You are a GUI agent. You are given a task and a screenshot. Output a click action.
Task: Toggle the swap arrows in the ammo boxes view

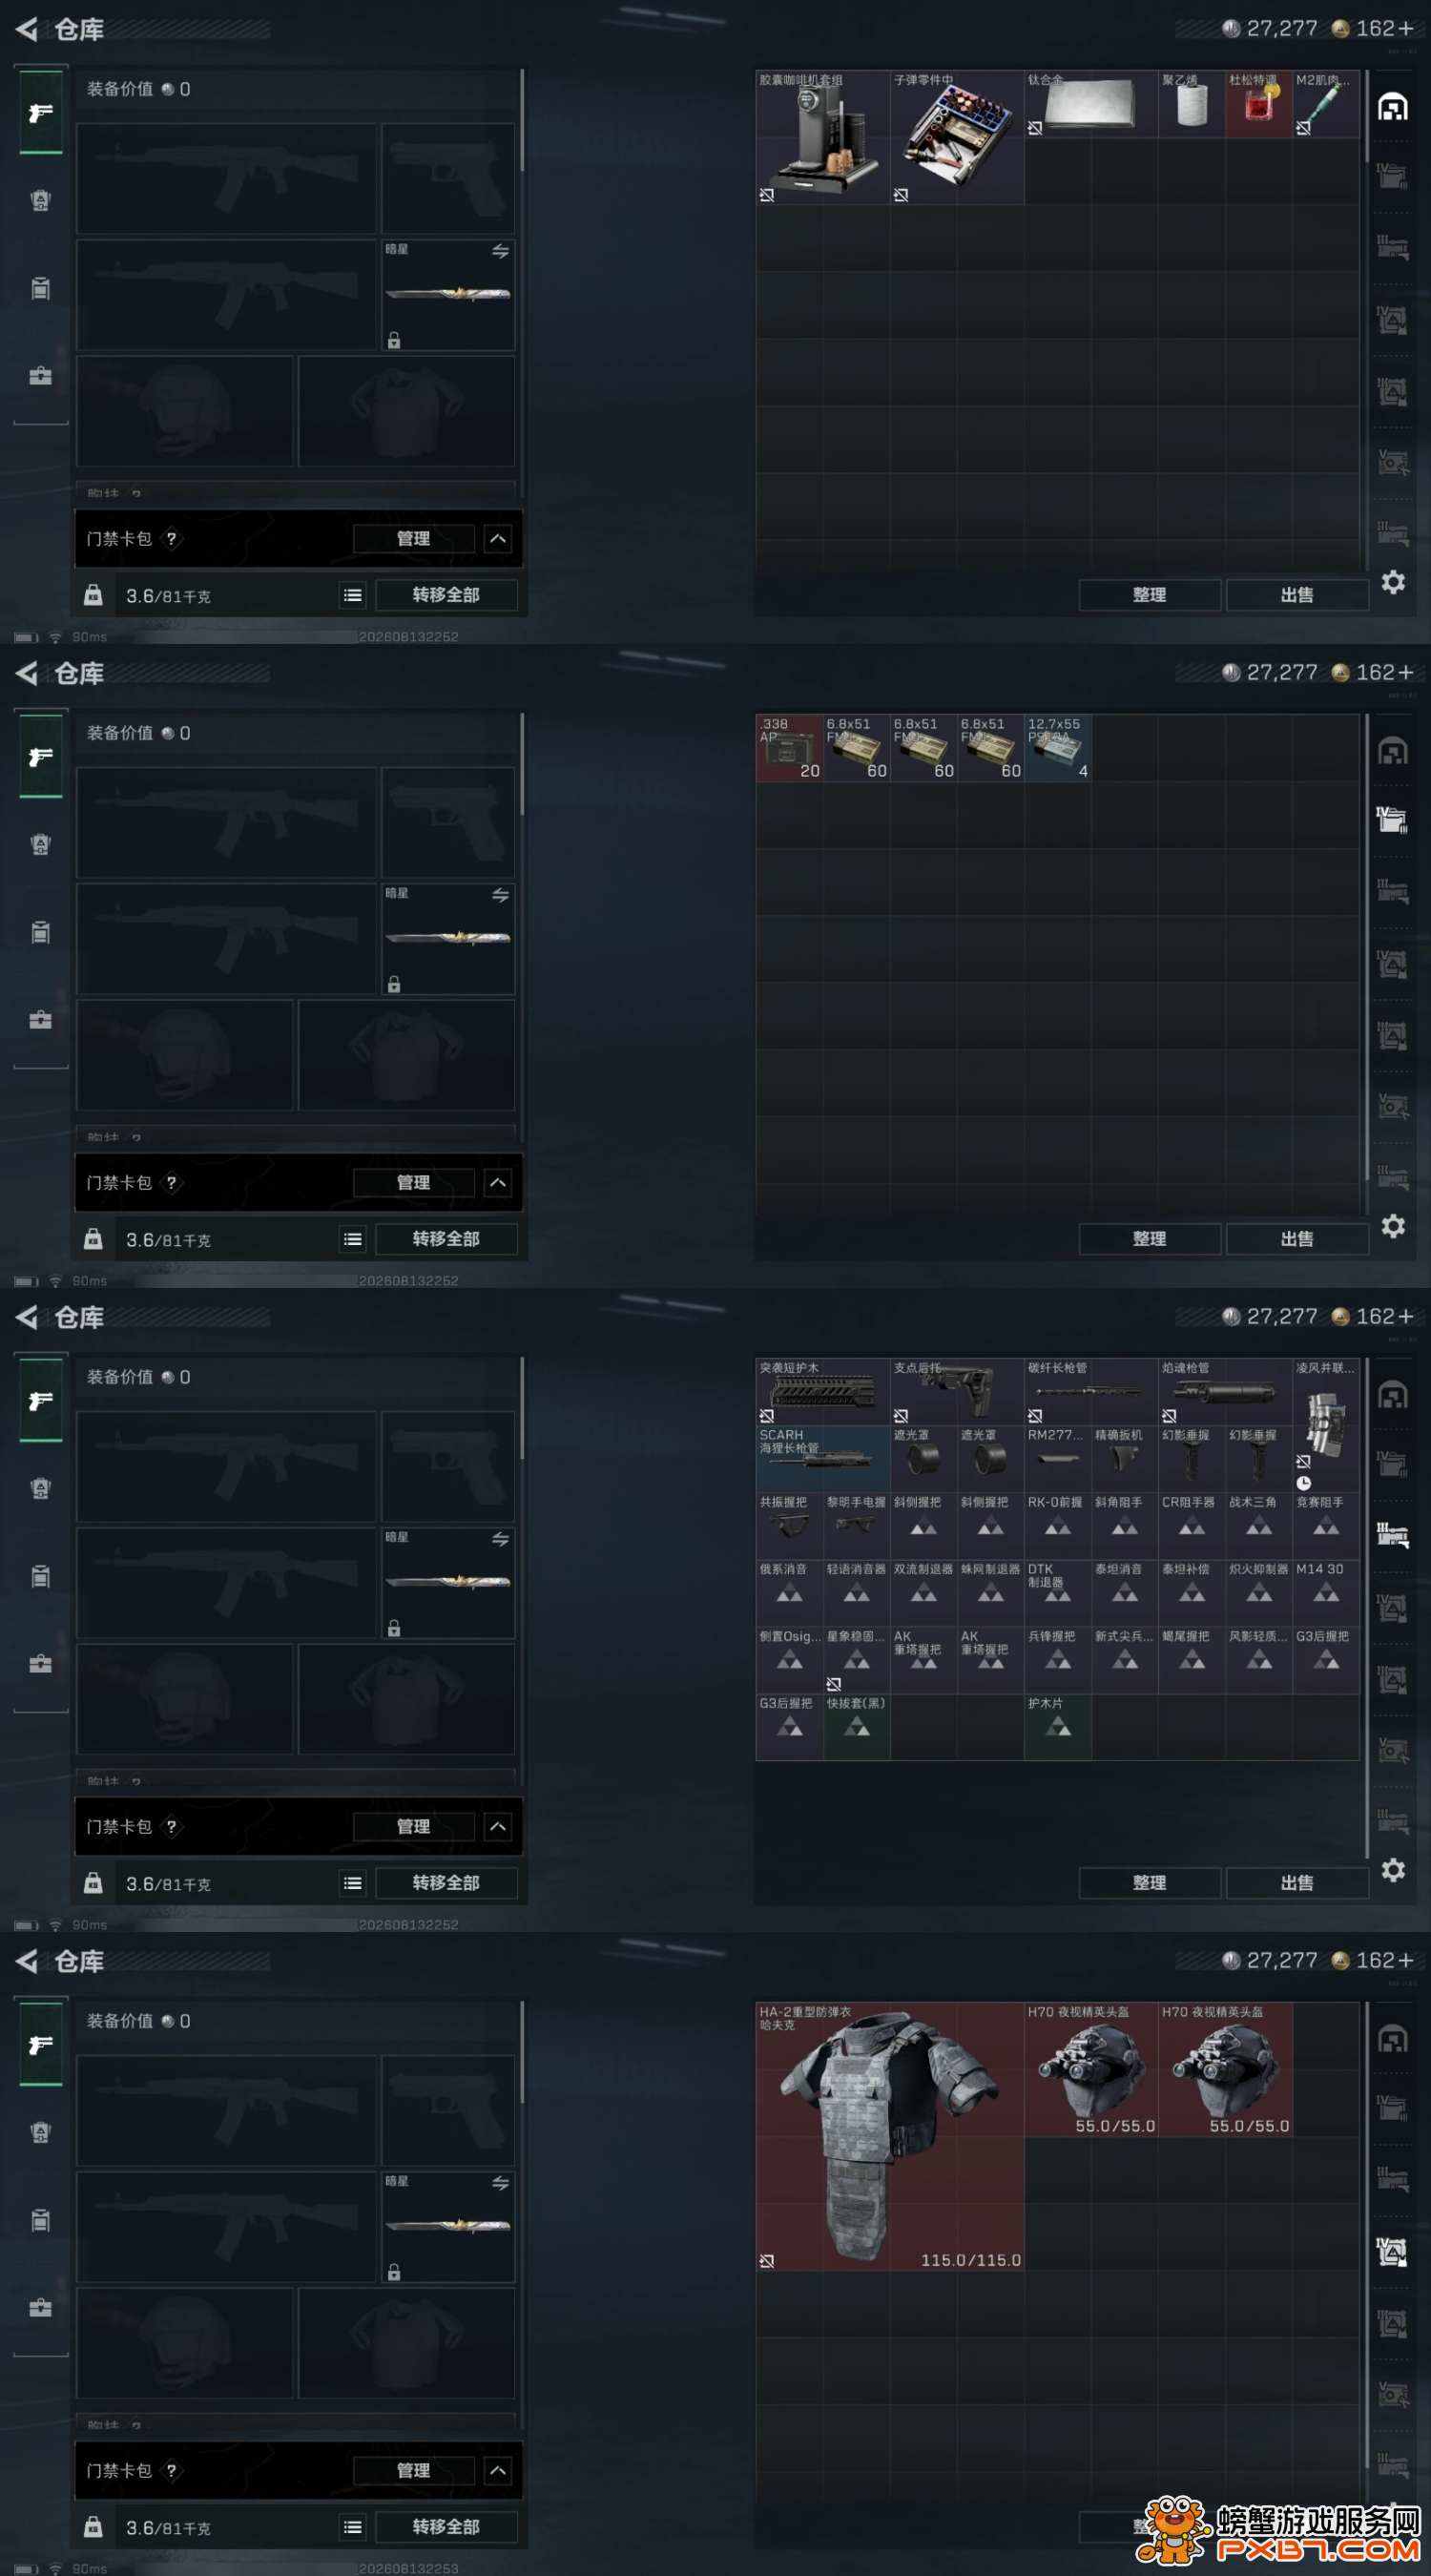click(x=501, y=895)
